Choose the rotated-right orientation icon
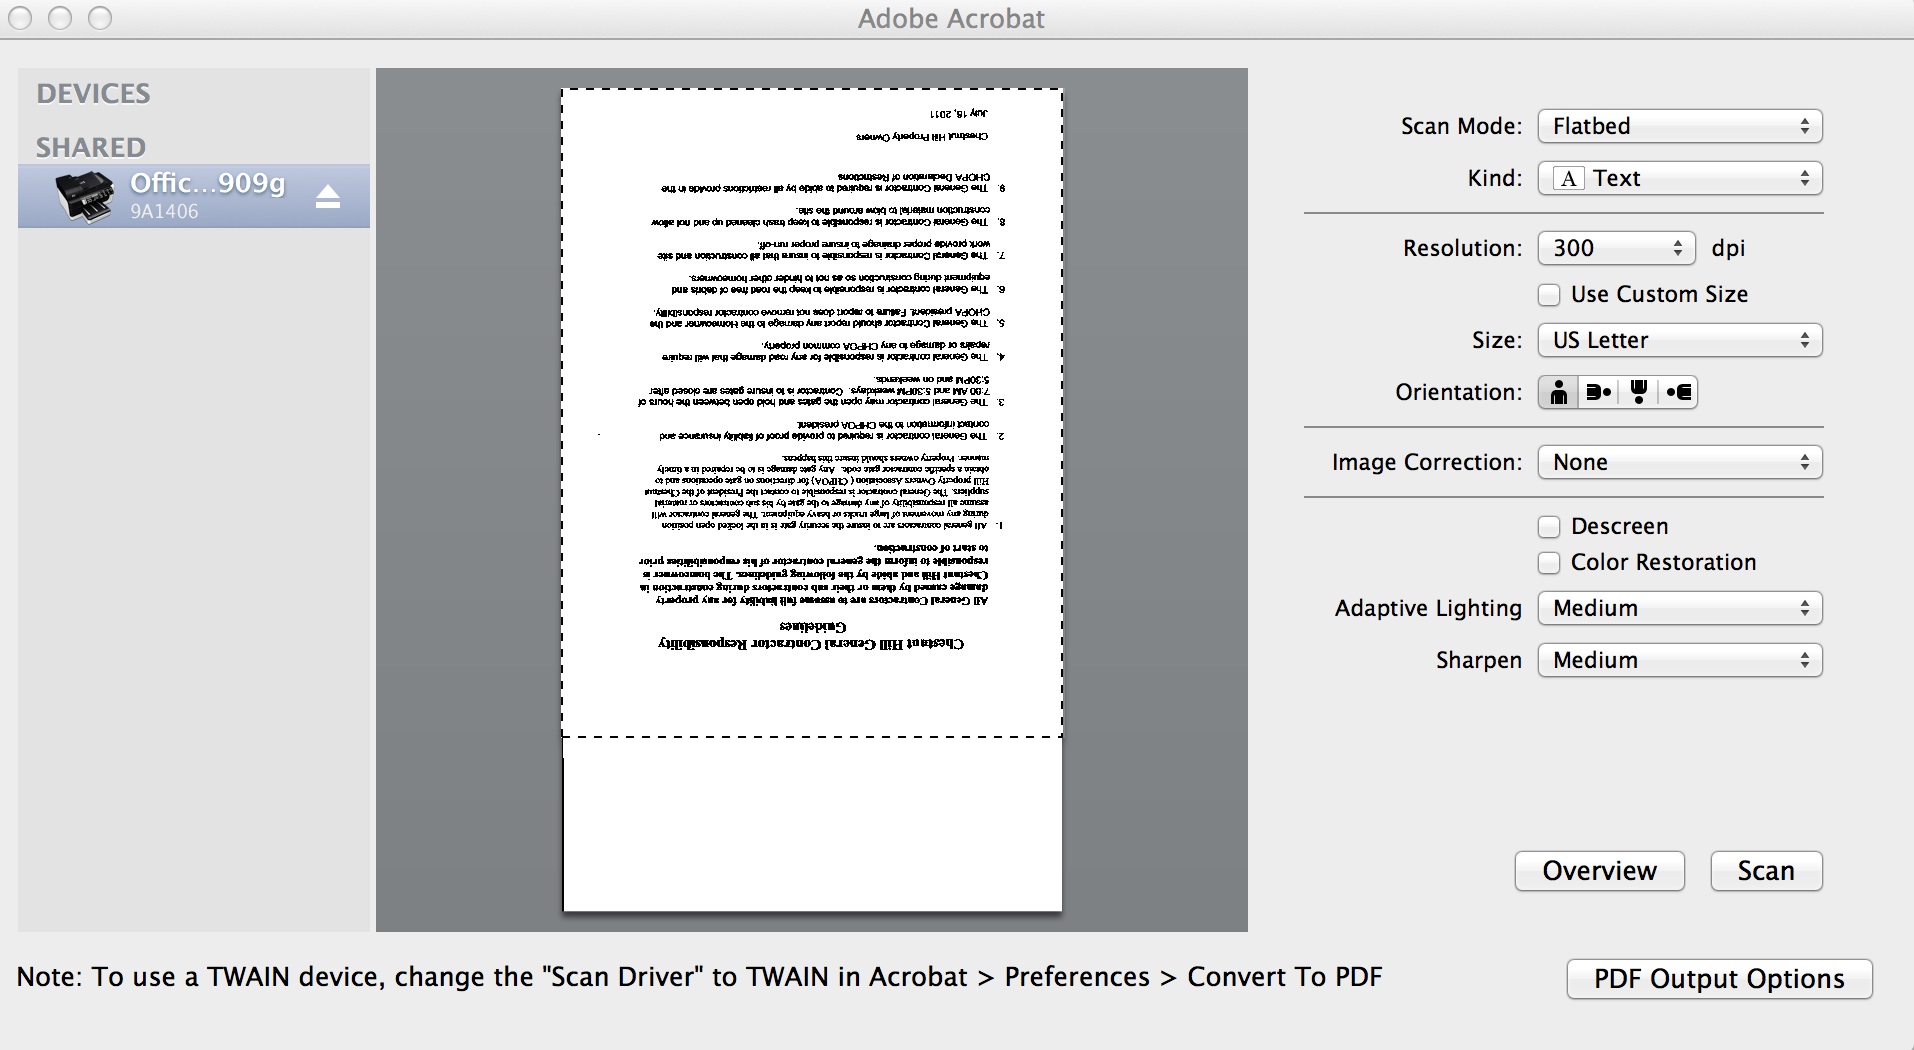 (1598, 392)
